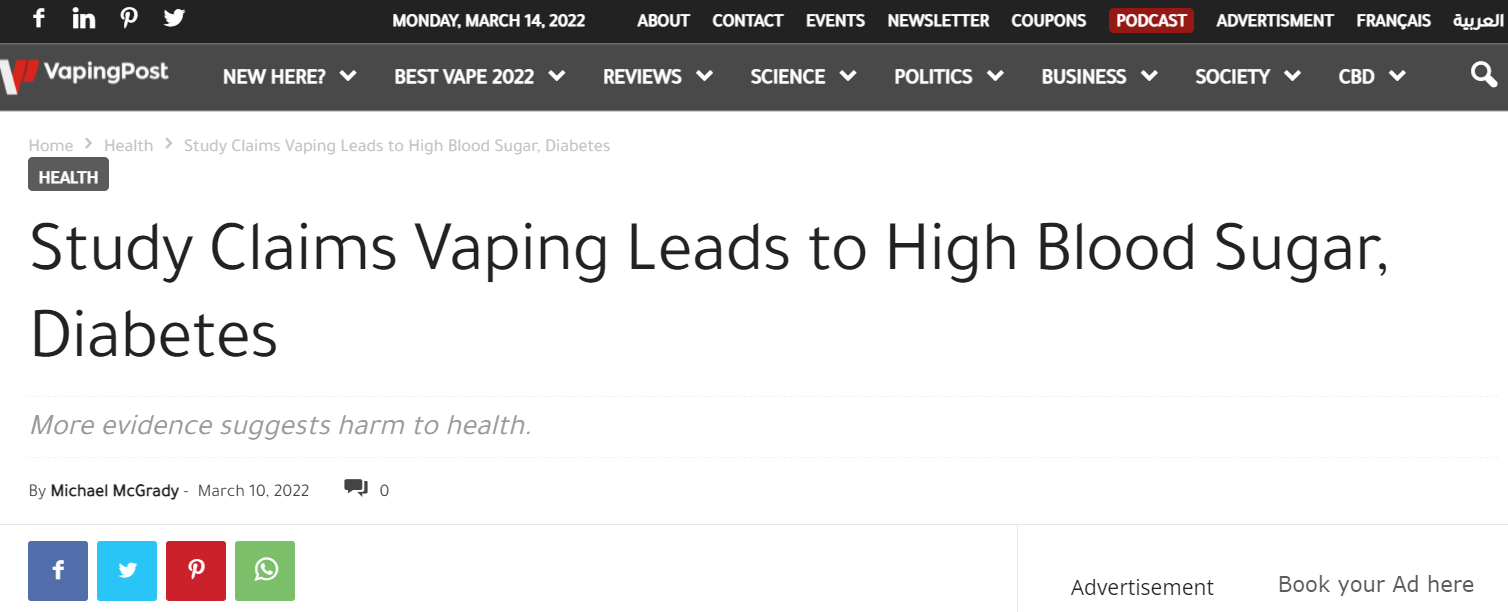Go to Home breadcrumb link
Image resolution: width=1508 pixels, height=612 pixels.
point(50,145)
